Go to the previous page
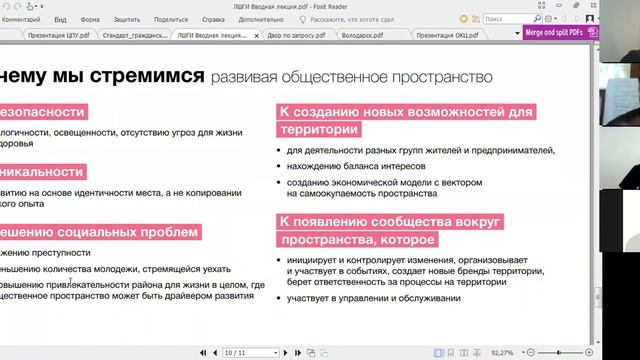Image resolution: width=640 pixels, height=360 pixels. coord(215,353)
